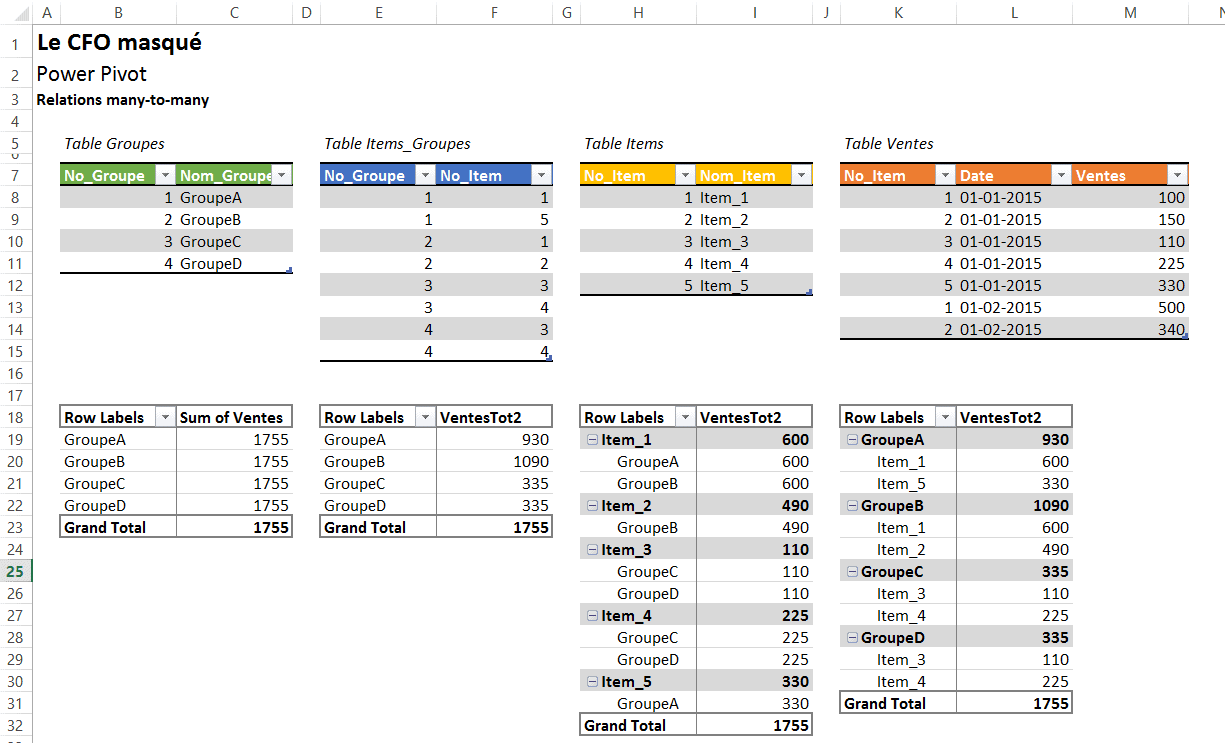Open Row Labels filter of Sum of Ventes pivot
Image resolution: width=1225 pixels, height=743 pixels.
coord(165,418)
